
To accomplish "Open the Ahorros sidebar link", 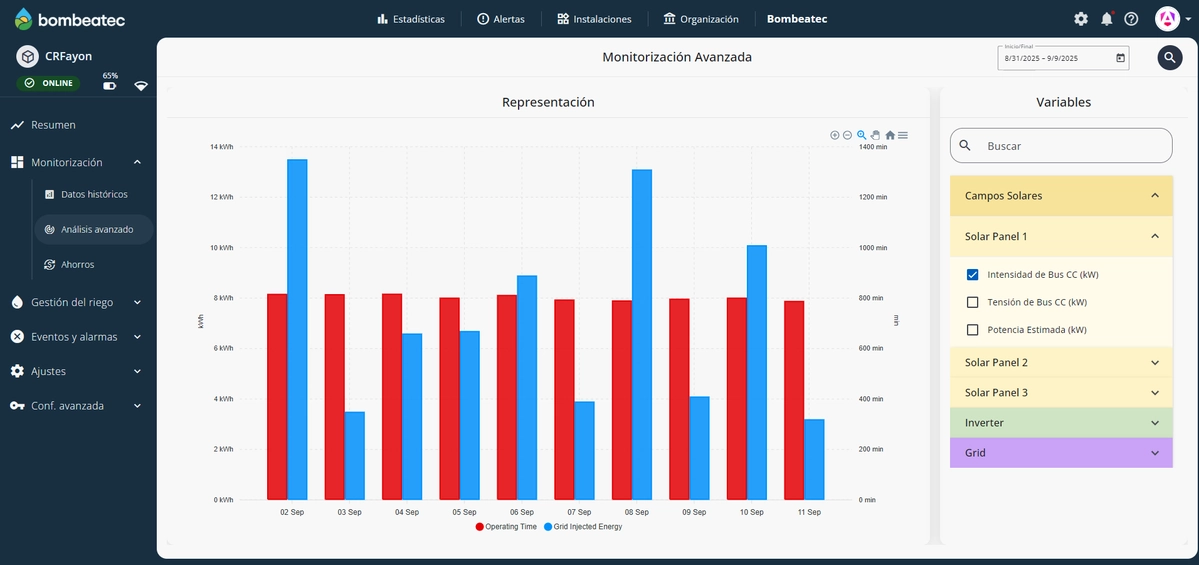I will pos(77,264).
